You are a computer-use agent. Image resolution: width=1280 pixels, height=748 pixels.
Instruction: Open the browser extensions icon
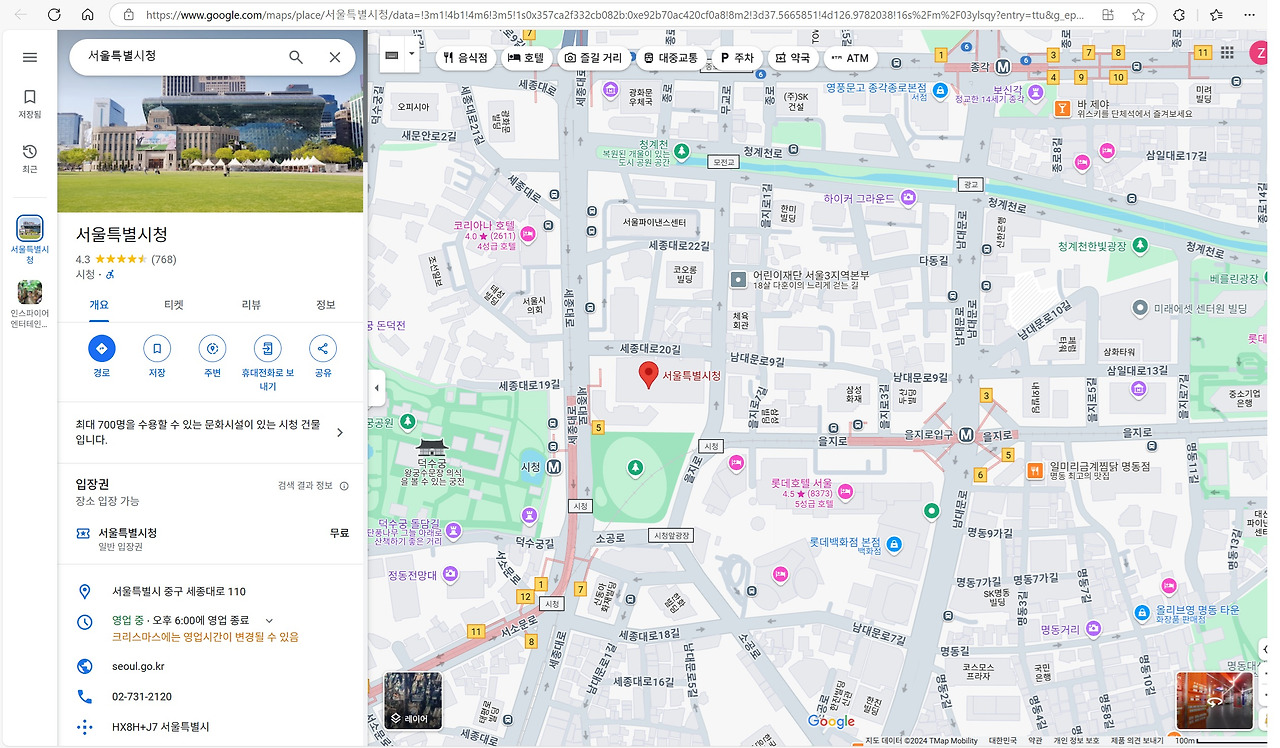pyautogui.click(x=1179, y=15)
